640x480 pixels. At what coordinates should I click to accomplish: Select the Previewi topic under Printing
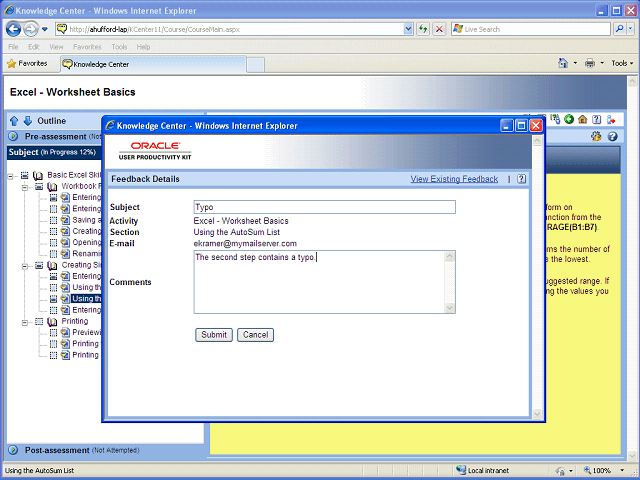87,332
